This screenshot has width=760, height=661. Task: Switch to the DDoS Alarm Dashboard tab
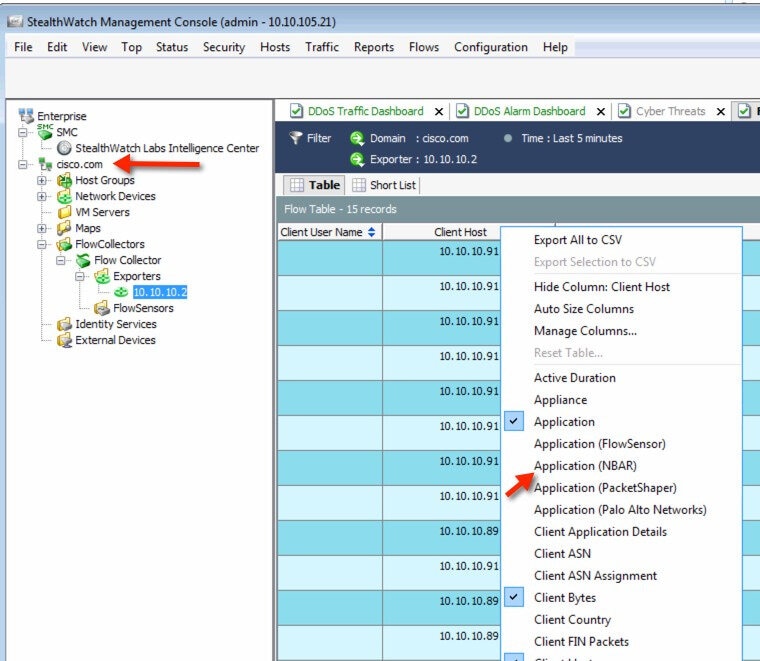(x=530, y=111)
